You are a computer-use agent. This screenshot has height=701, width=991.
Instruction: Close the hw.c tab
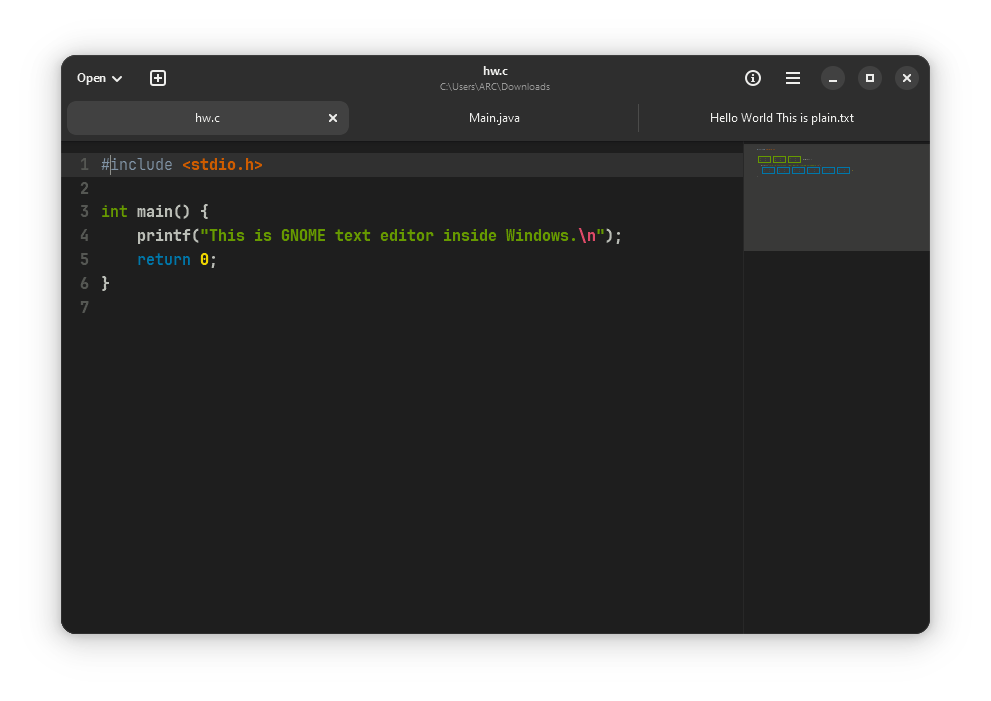coord(333,118)
